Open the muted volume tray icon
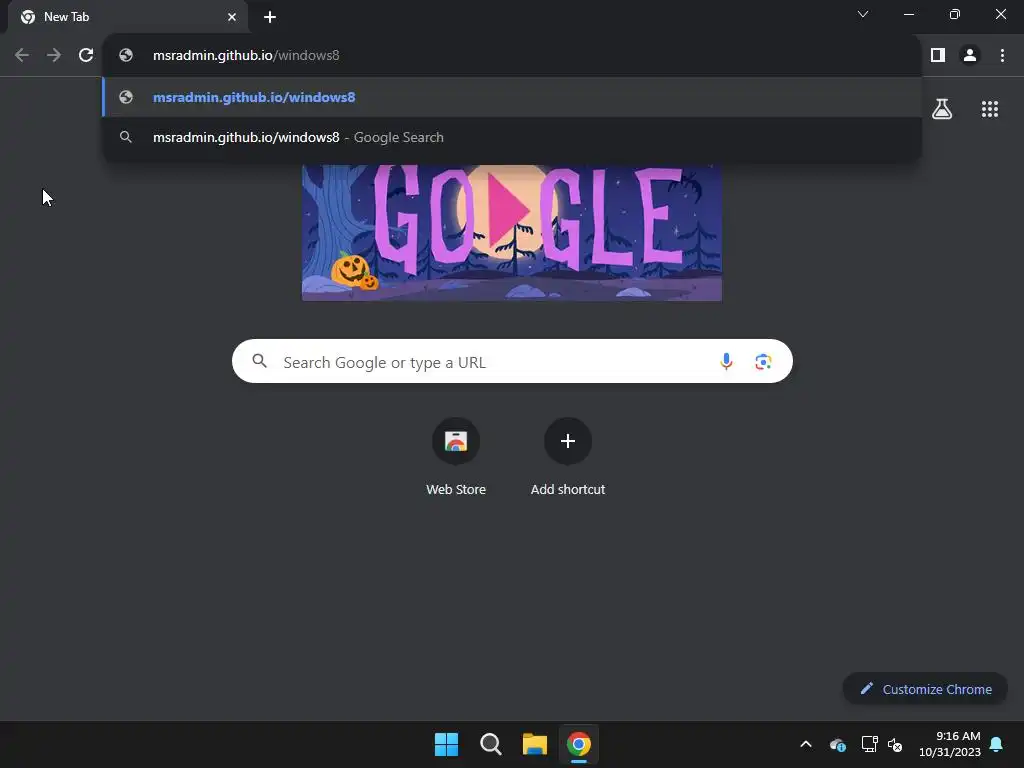Viewport: 1024px width, 768px height. coord(895,744)
